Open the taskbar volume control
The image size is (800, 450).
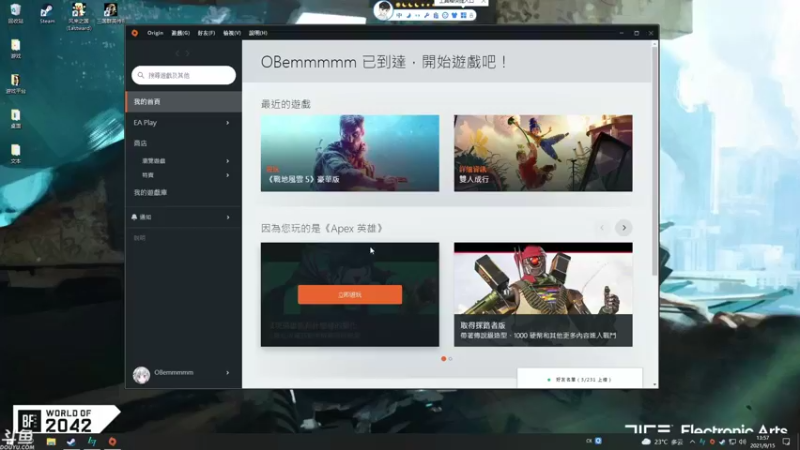click(742, 441)
